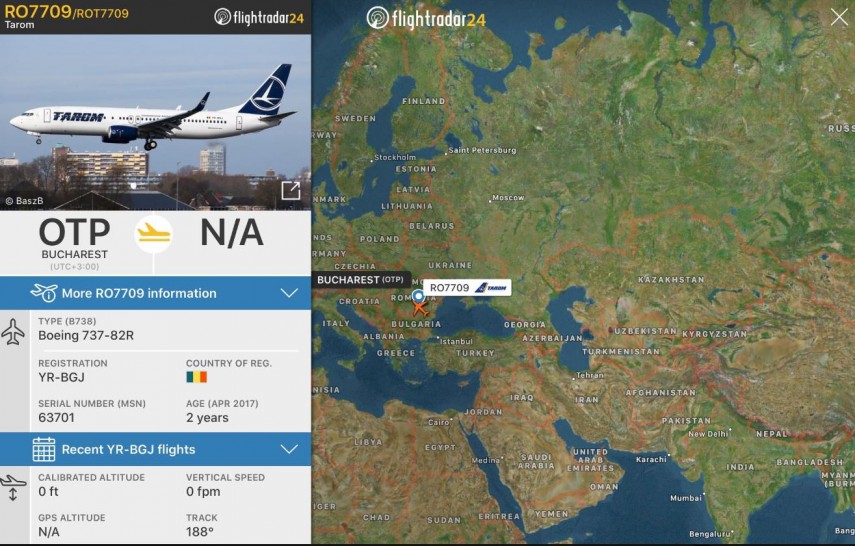Image resolution: width=855 pixels, height=546 pixels.
Task: Click the Tarom aircraft photo thumbnail
Action: 155,122
